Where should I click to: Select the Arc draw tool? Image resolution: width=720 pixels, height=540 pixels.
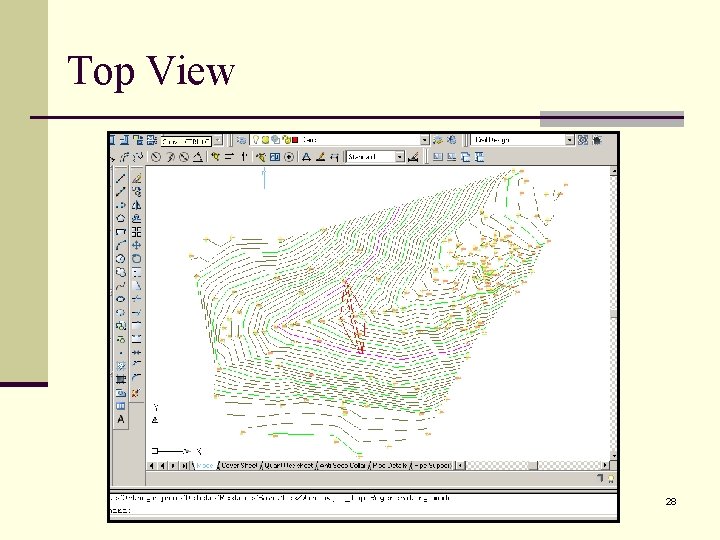coord(121,245)
